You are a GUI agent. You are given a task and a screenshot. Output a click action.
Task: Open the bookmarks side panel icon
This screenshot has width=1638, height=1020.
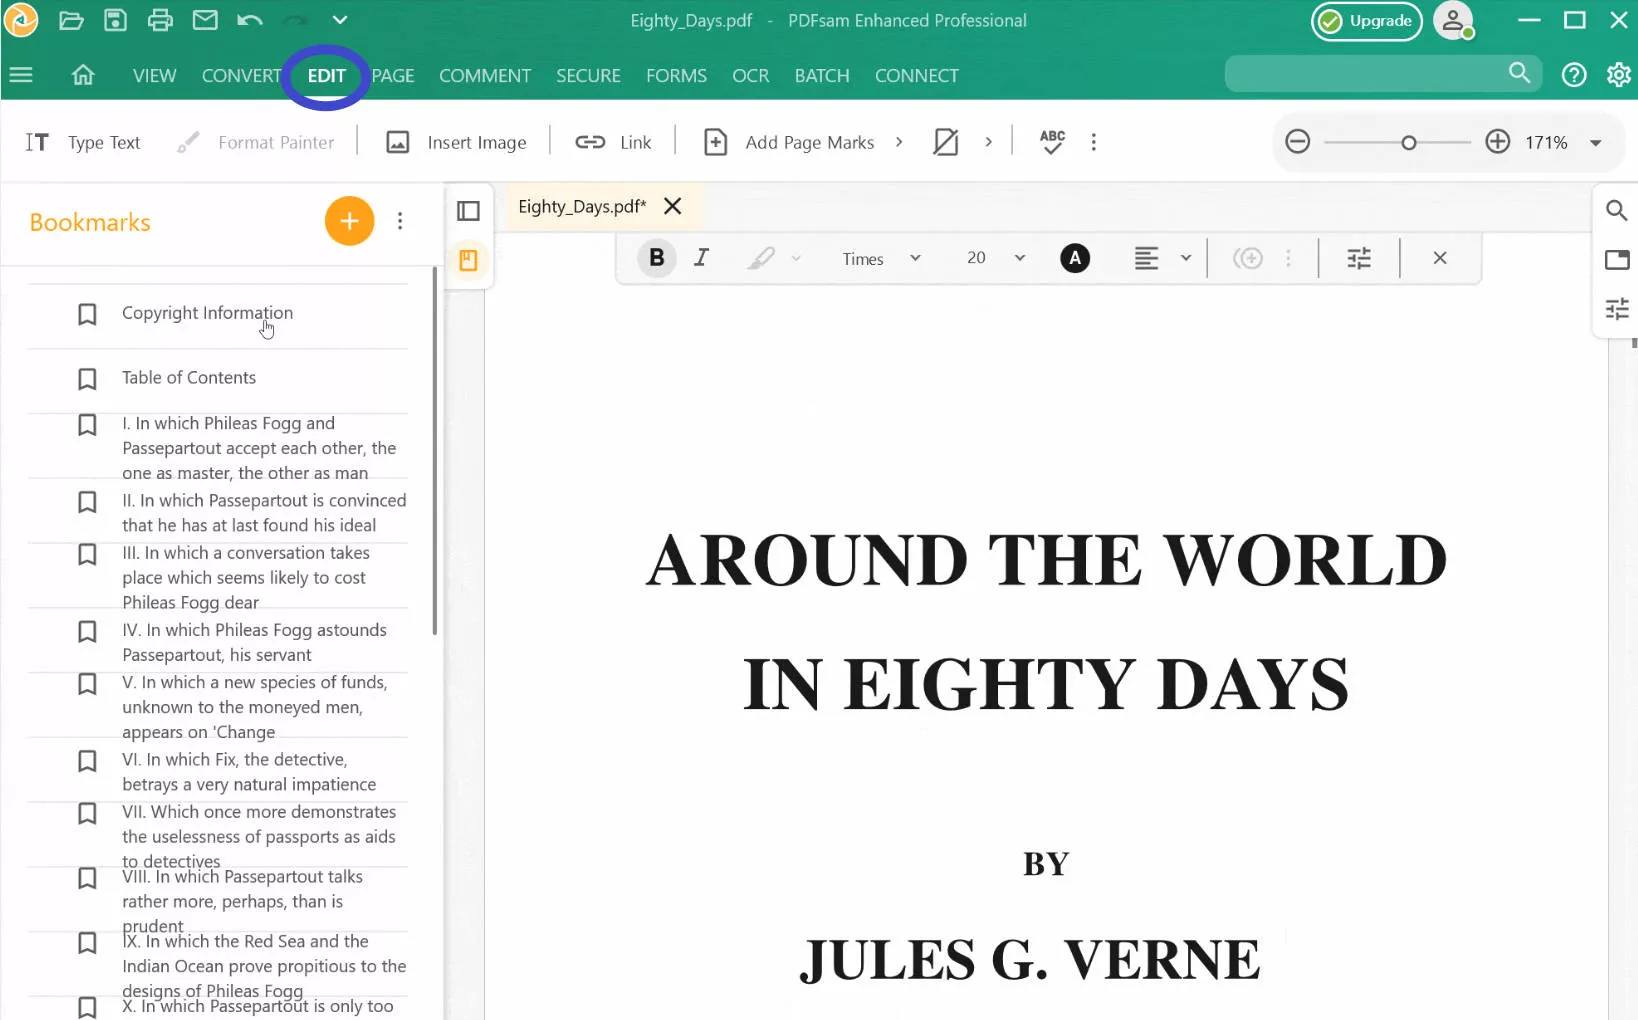[x=468, y=261]
